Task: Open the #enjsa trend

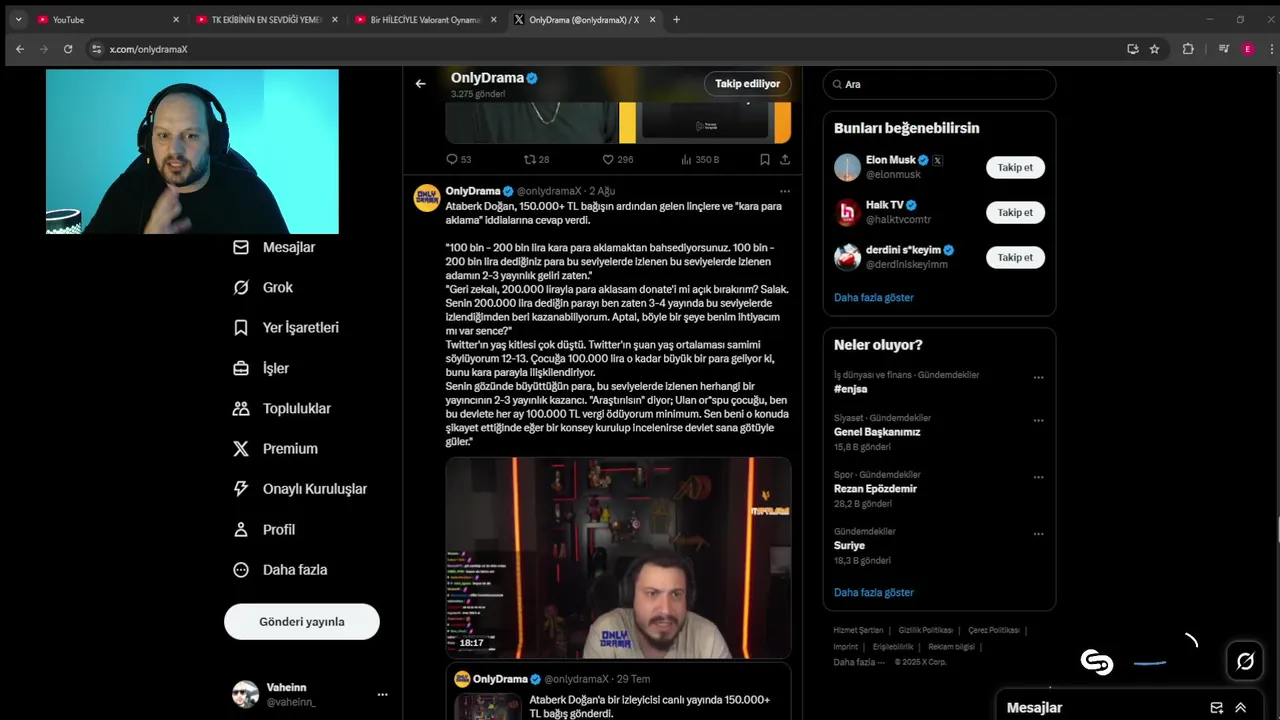Action: (x=851, y=389)
